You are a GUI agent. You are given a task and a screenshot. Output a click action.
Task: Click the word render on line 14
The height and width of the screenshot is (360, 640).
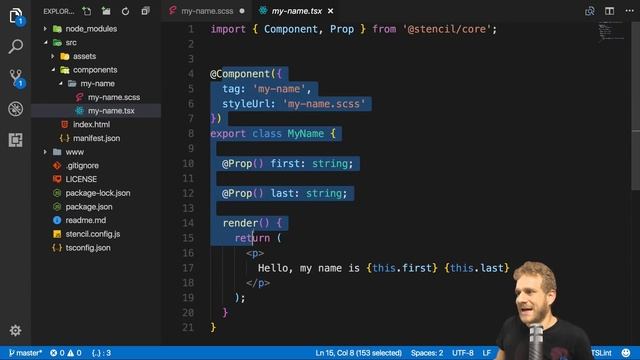point(240,223)
